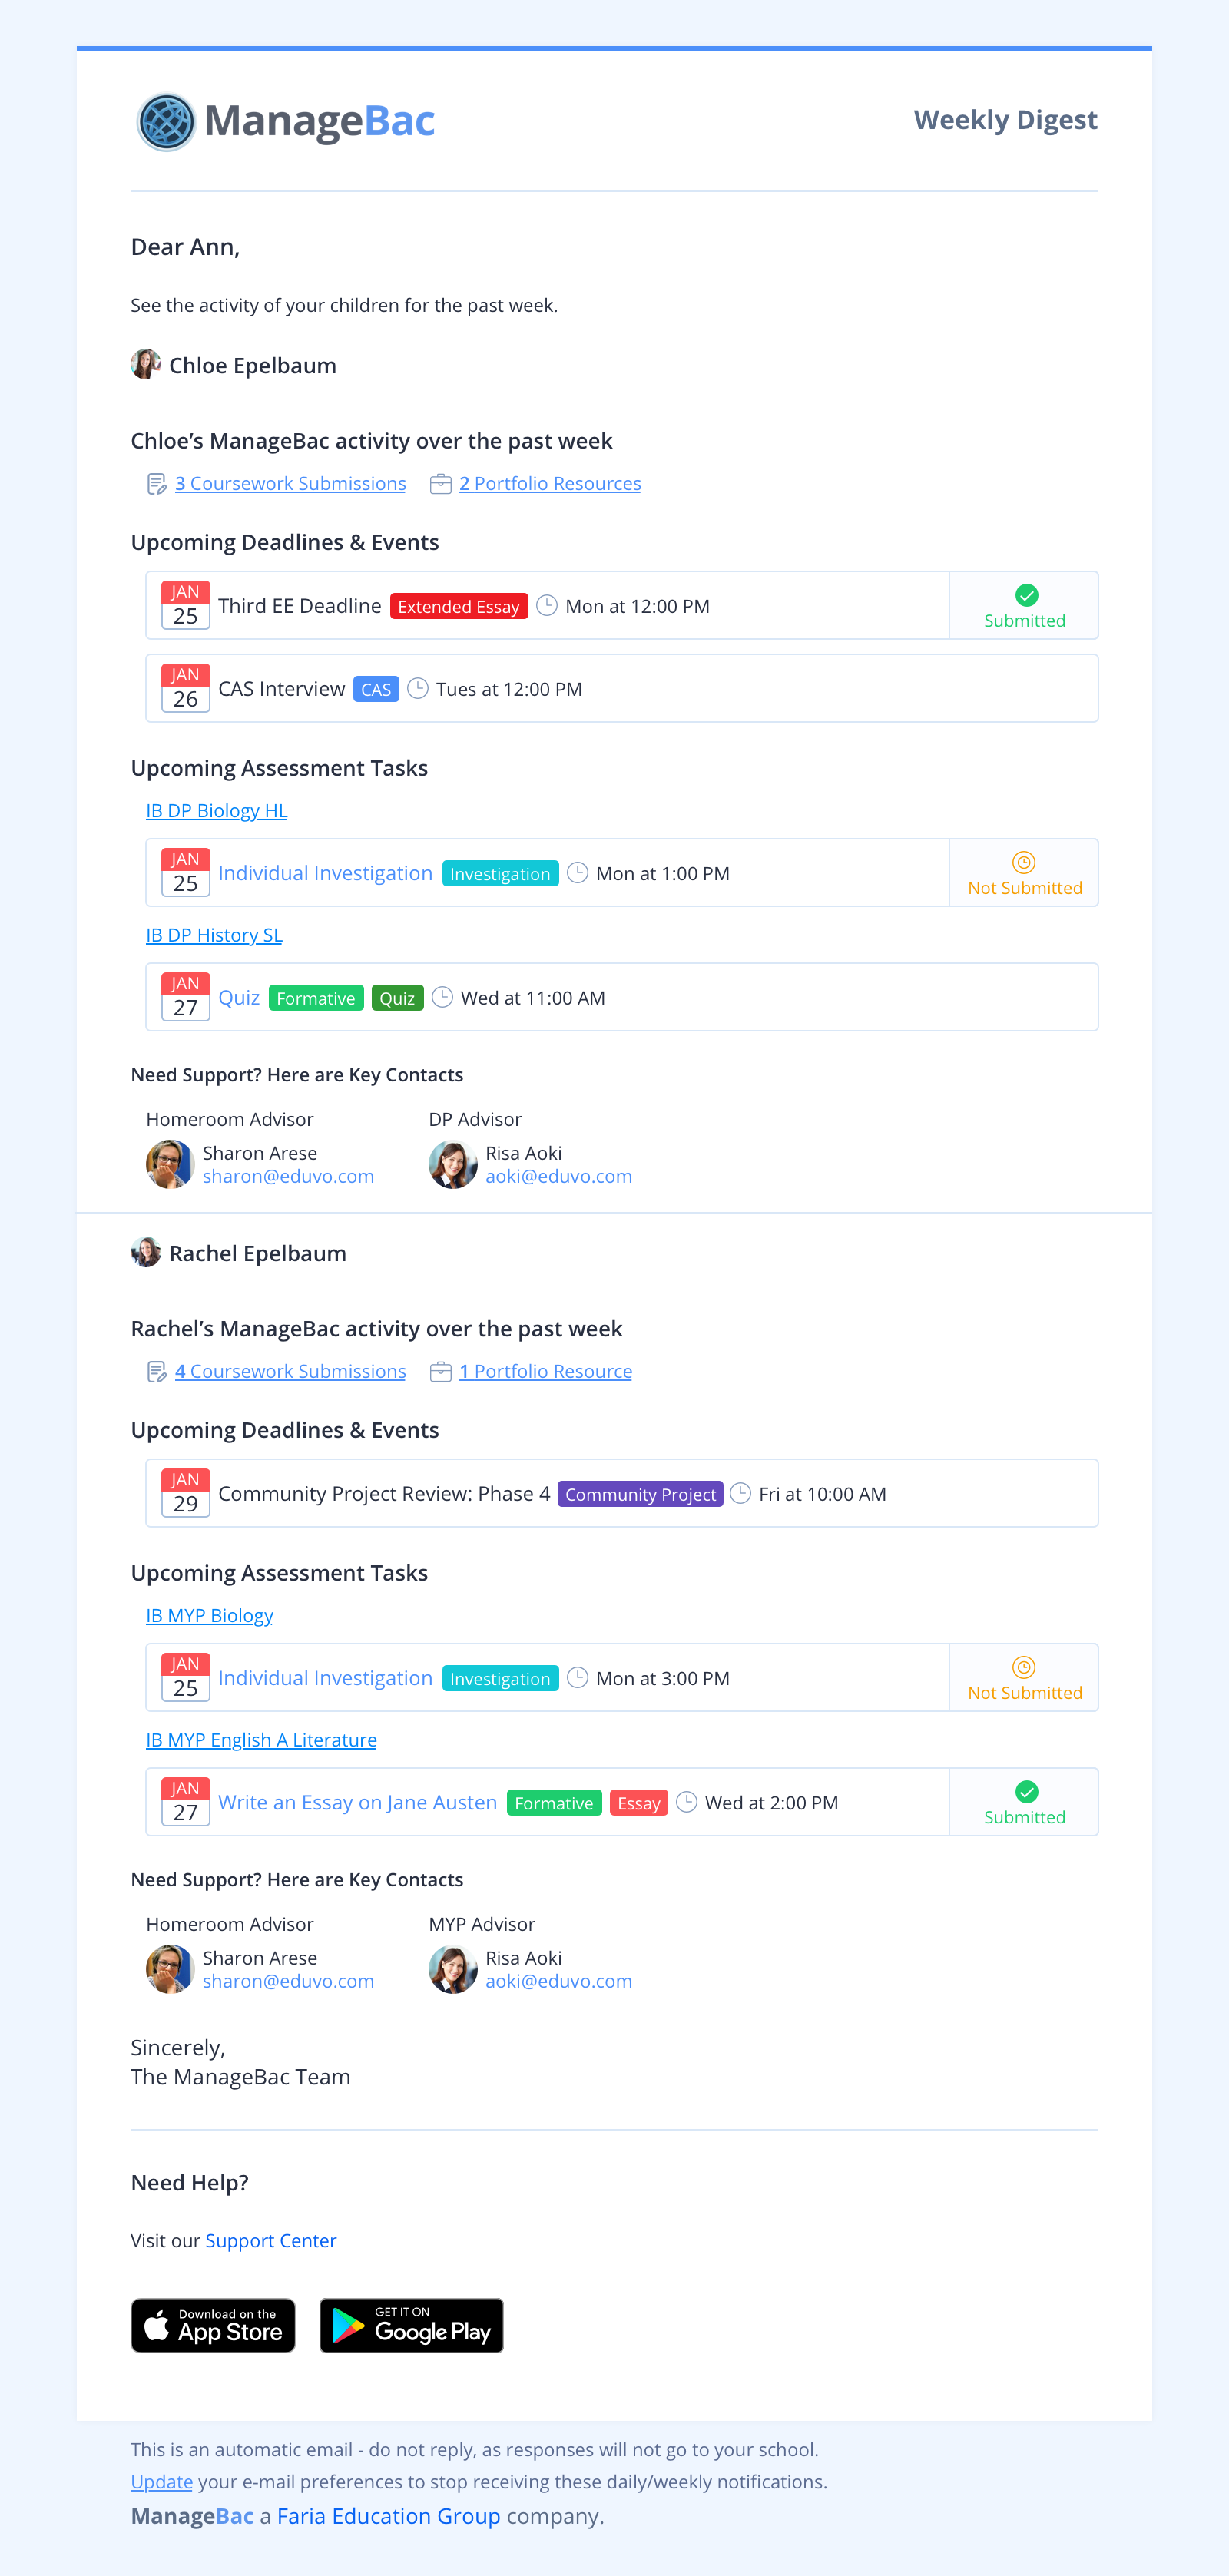Click the Not Submitted icon for Biology HL investigation
The height and width of the screenshot is (2576, 1229).
click(x=1024, y=862)
